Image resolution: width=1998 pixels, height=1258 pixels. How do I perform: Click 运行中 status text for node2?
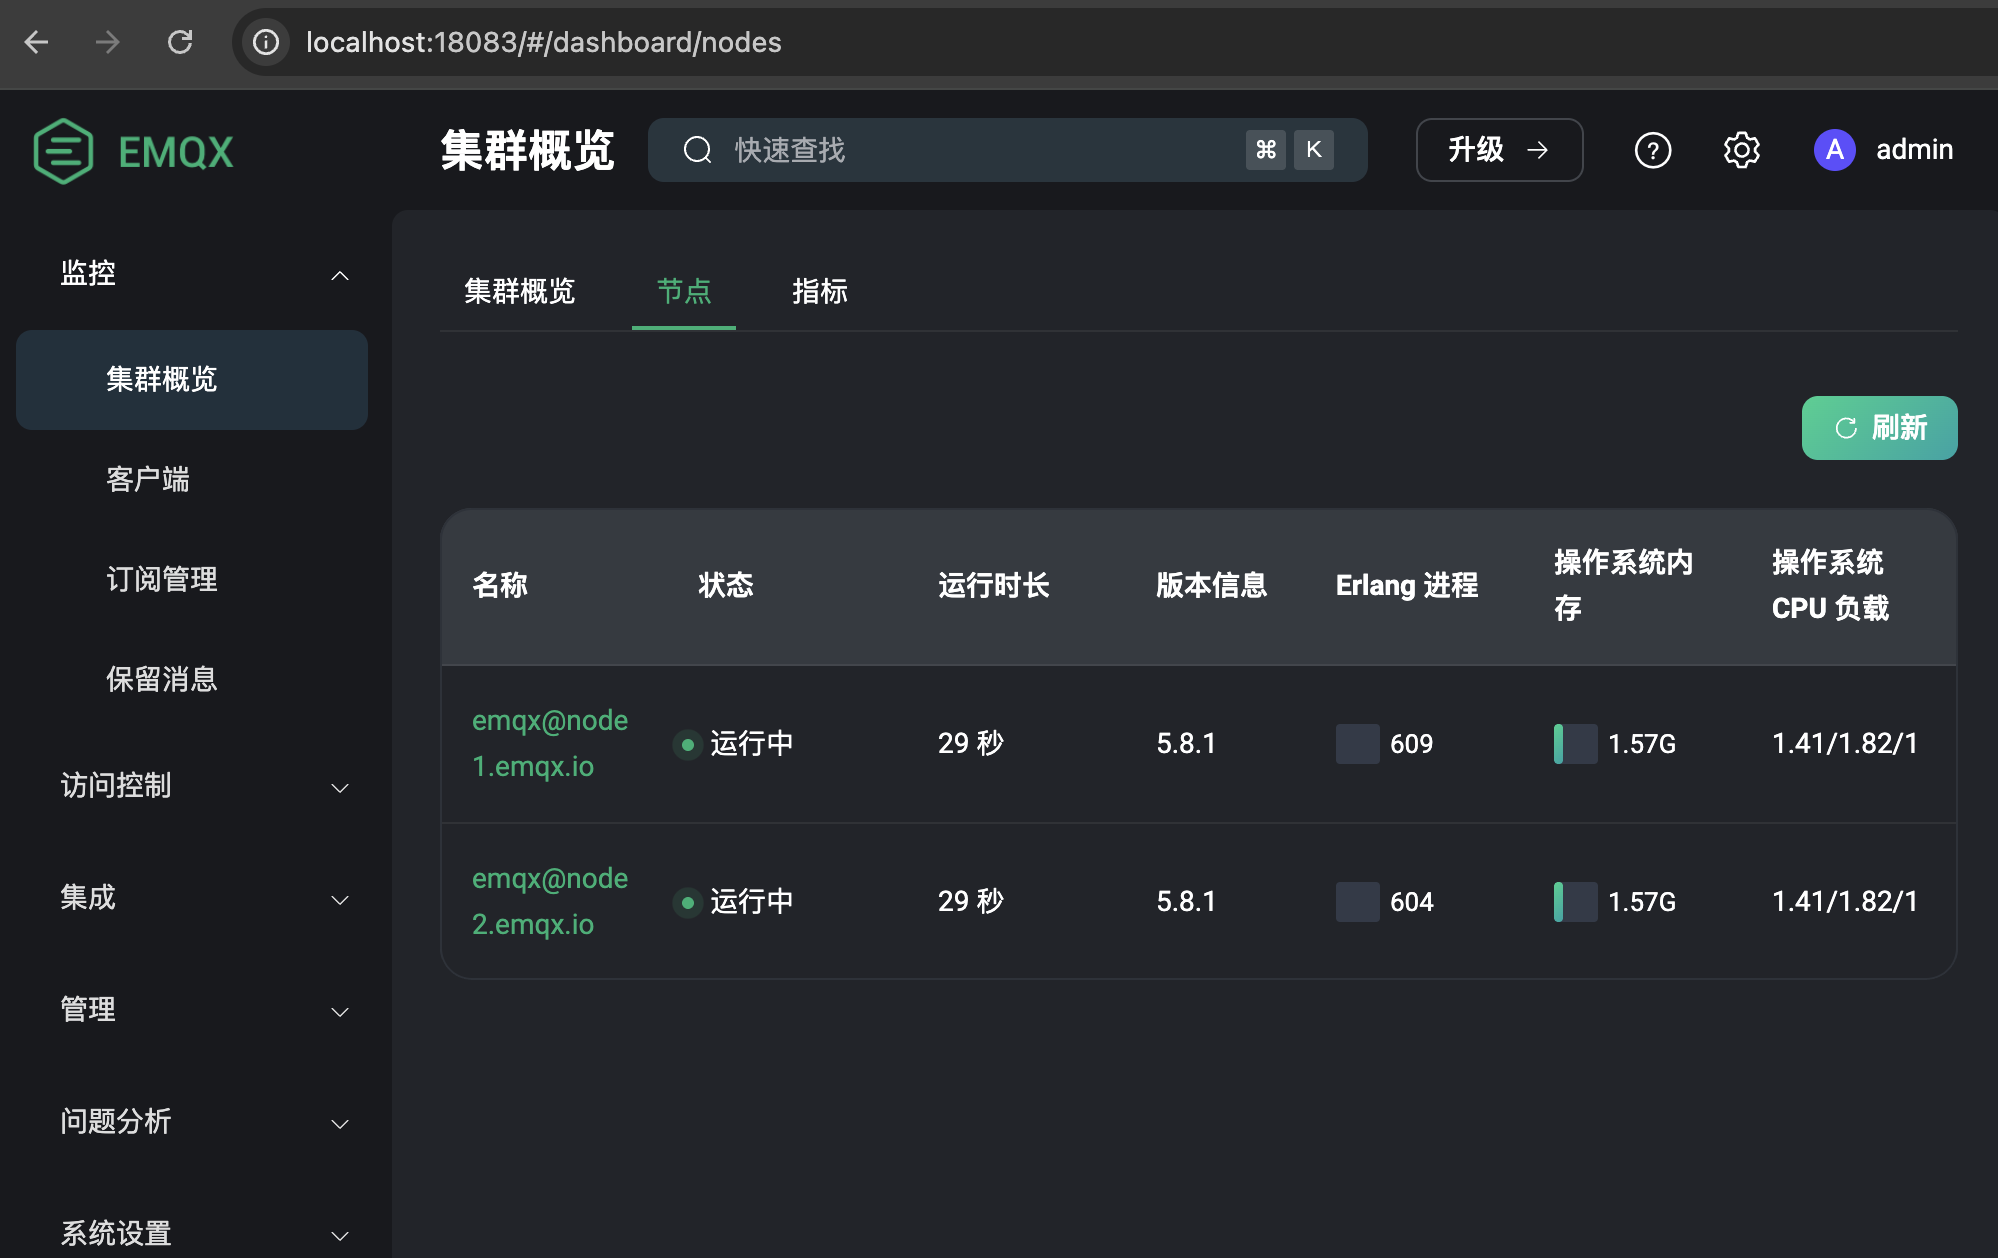point(752,902)
